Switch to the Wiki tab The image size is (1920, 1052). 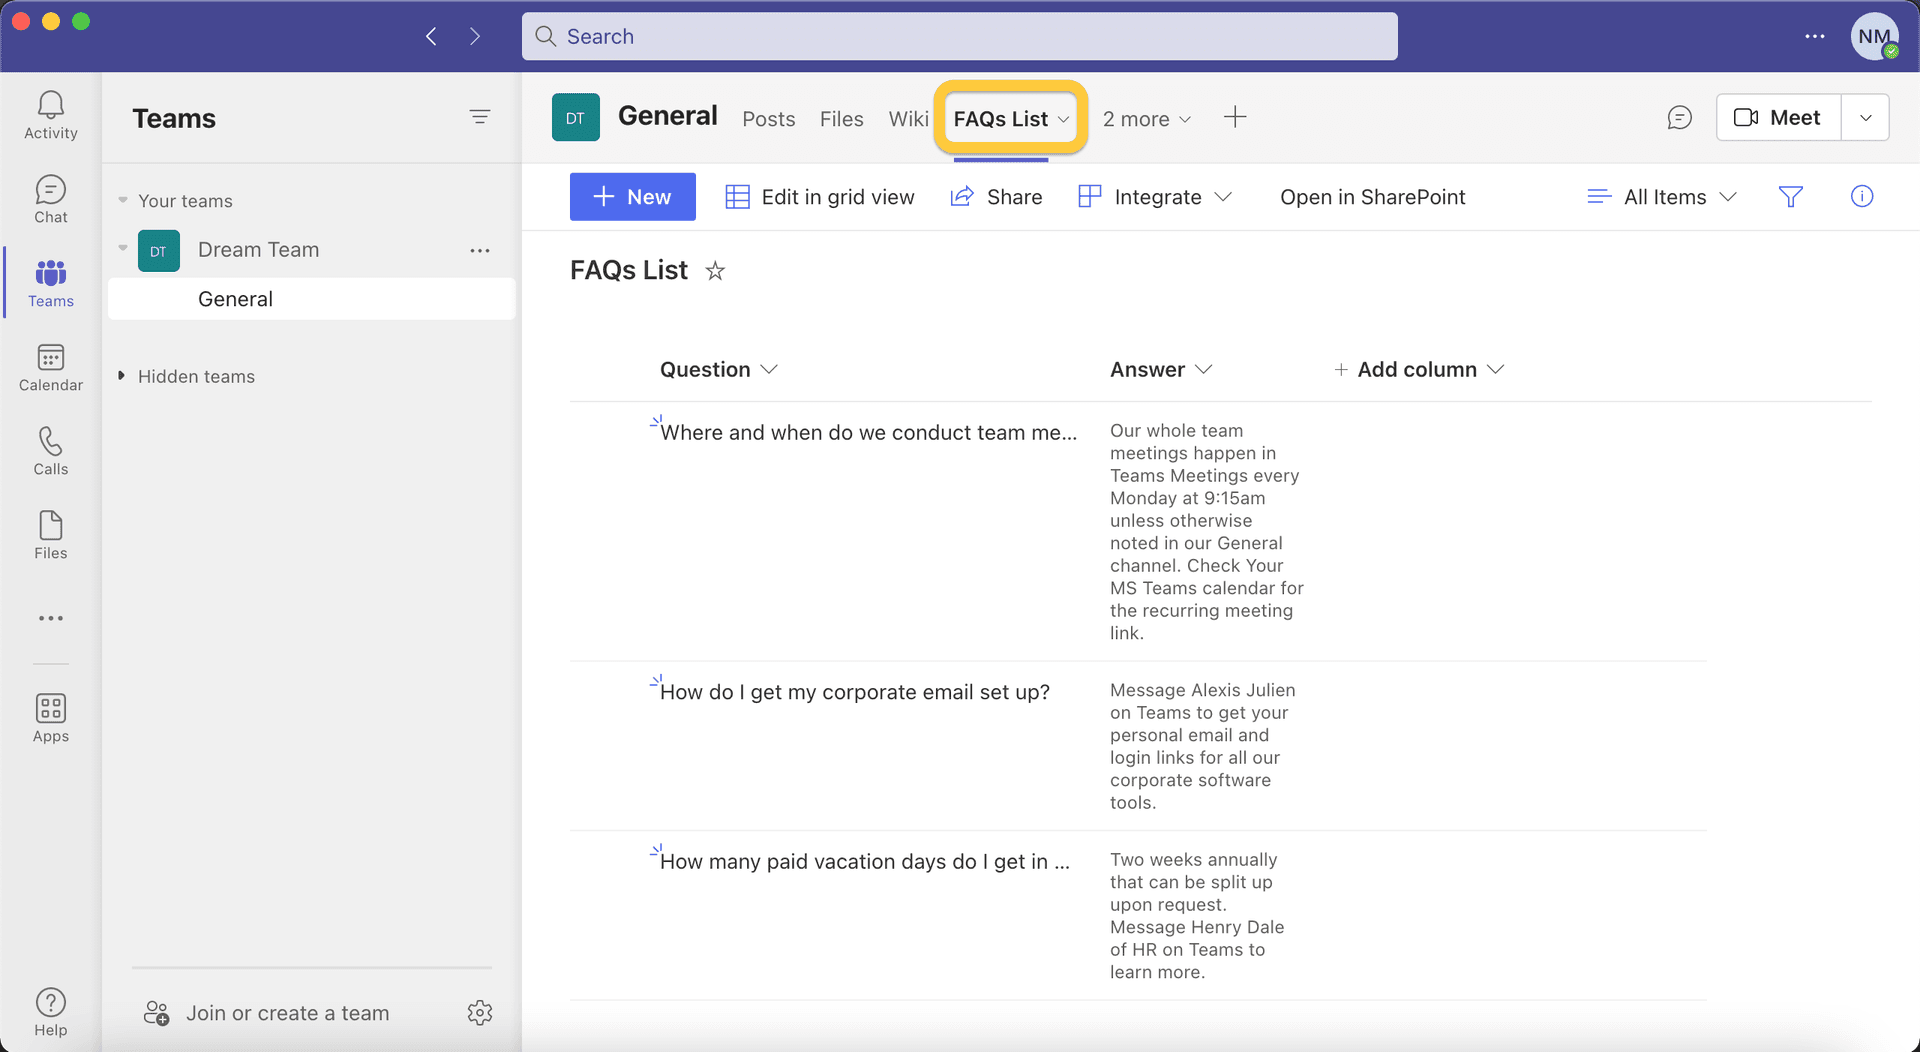click(908, 119)
